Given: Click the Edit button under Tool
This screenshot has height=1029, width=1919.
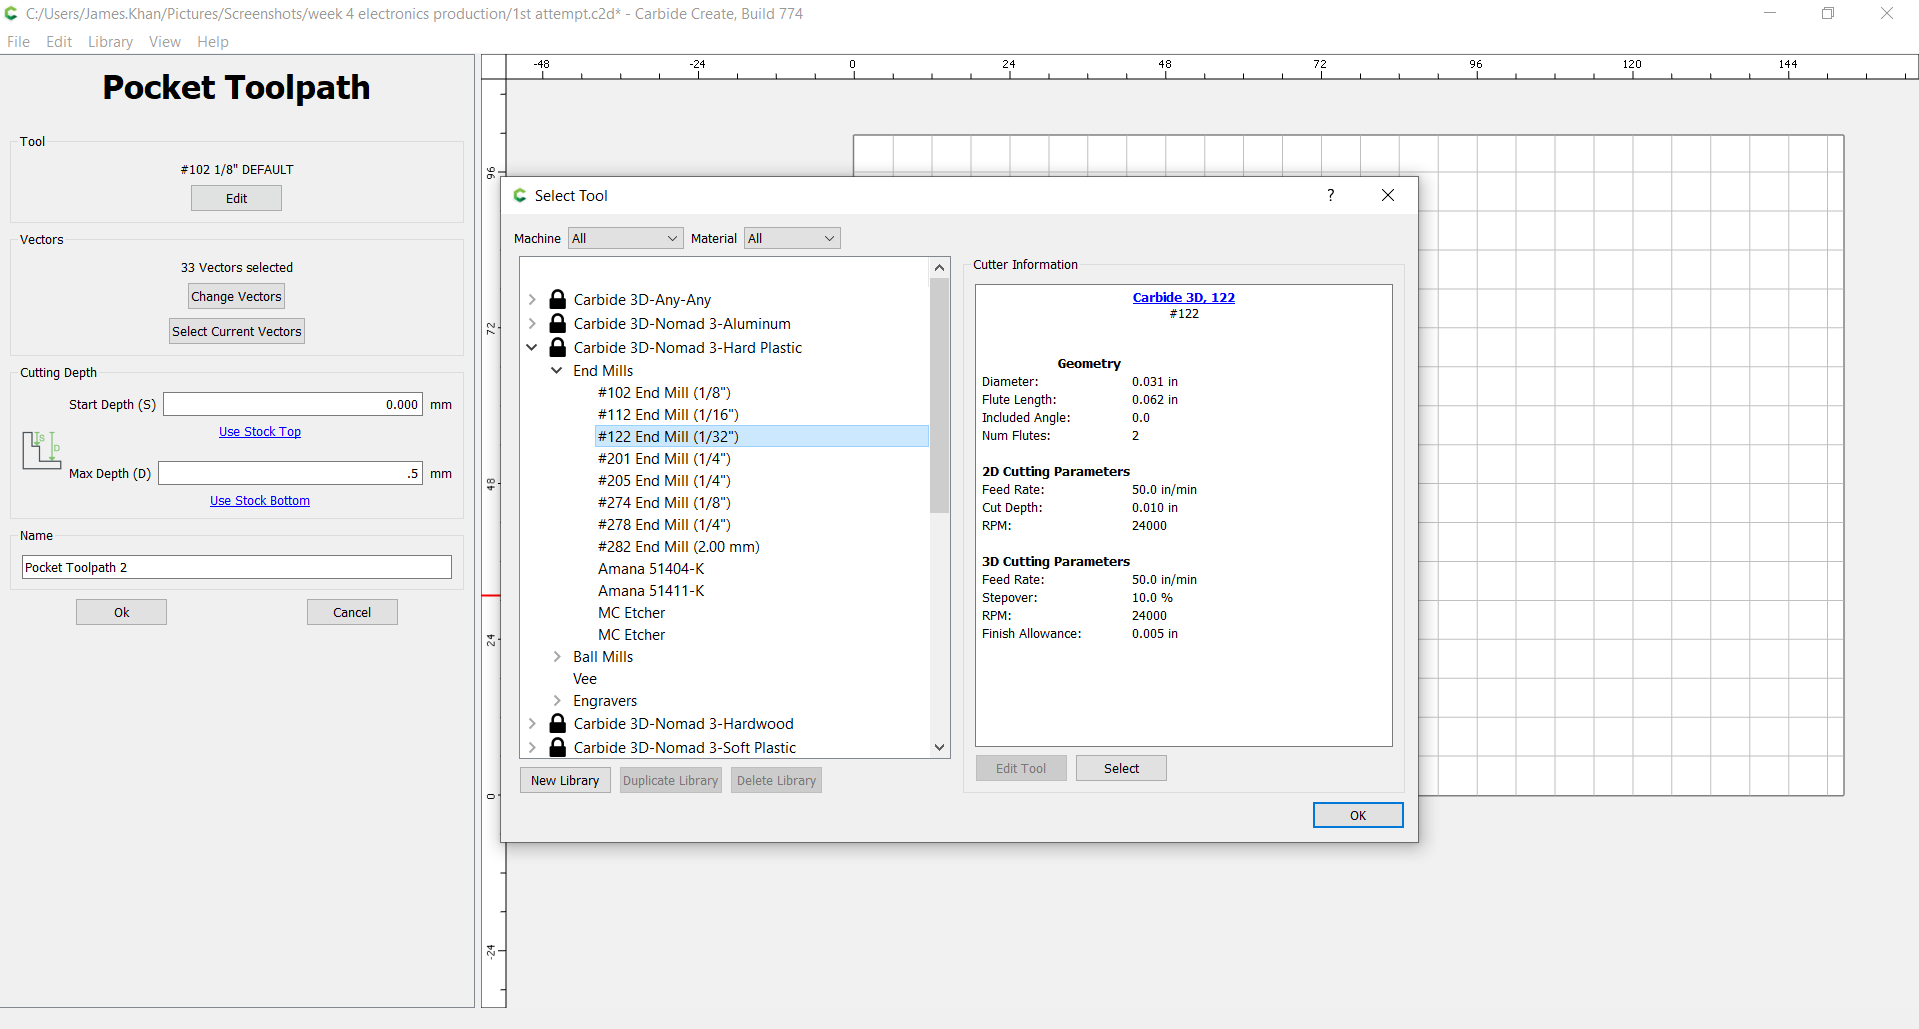Looking at the screenshot, I should (x=236, y=198).
